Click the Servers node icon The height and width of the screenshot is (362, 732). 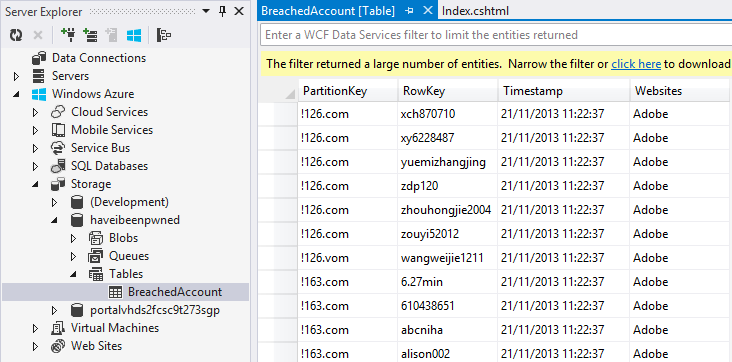39,76
